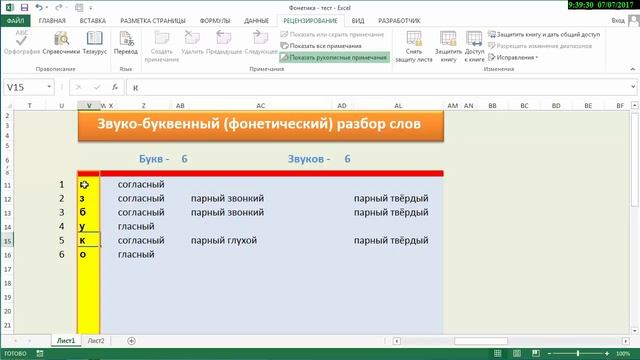This screenshot has height=360, width=640.
Task: Go to Следующее comment
Action: pos(260,42)
